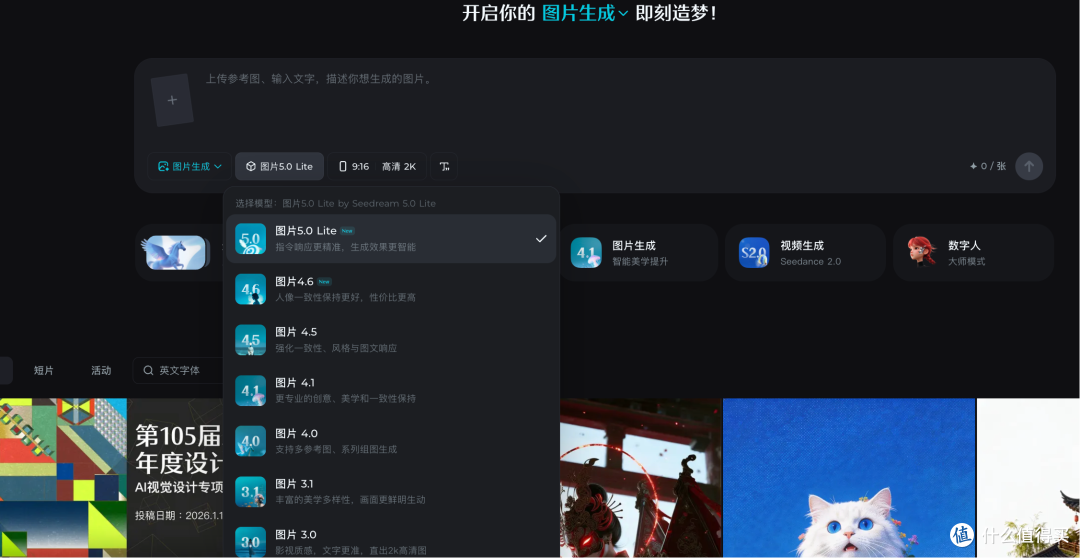Screen dimensions: 1080x558
Task: Click the 4.0 model thumbnail icon
Action: (251, 441)
